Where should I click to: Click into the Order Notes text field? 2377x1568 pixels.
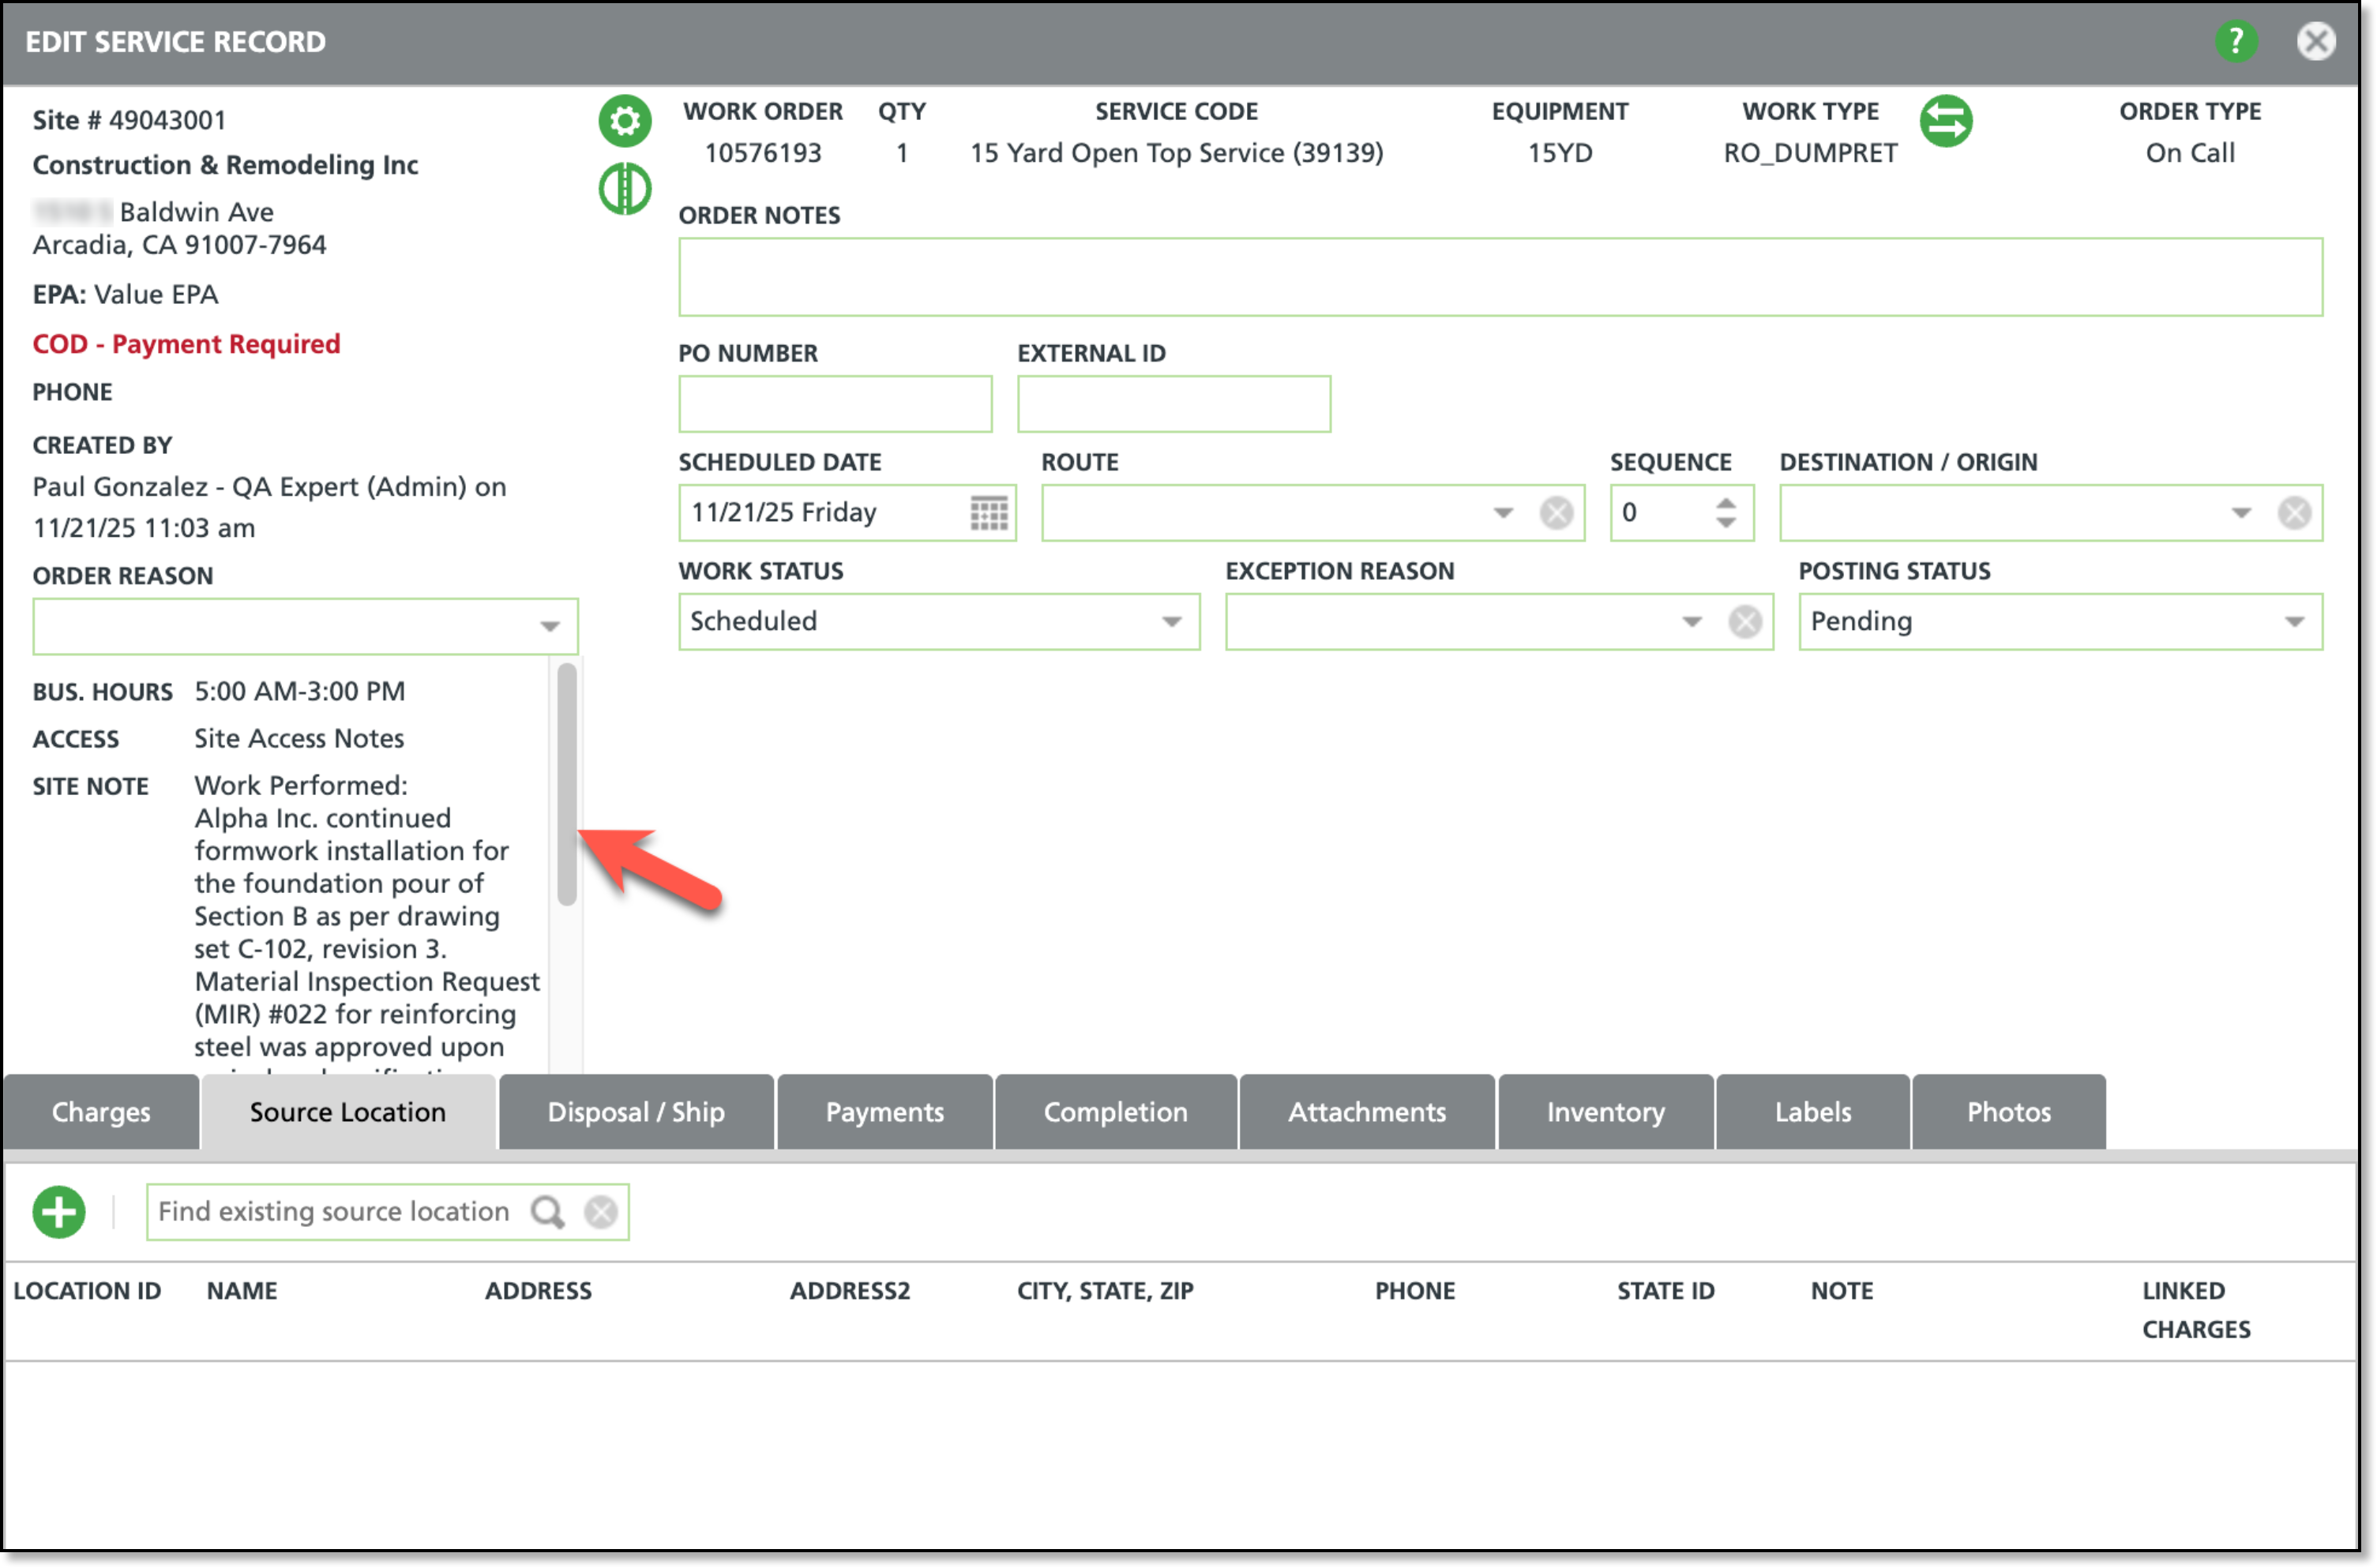tap(1499, 277)
